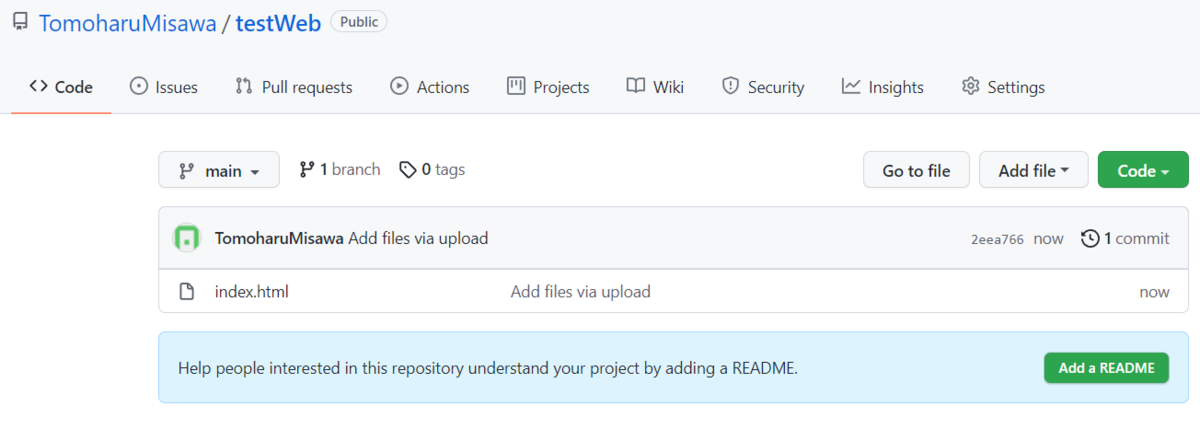Open latest commit message beside the author name

[418, 238]
